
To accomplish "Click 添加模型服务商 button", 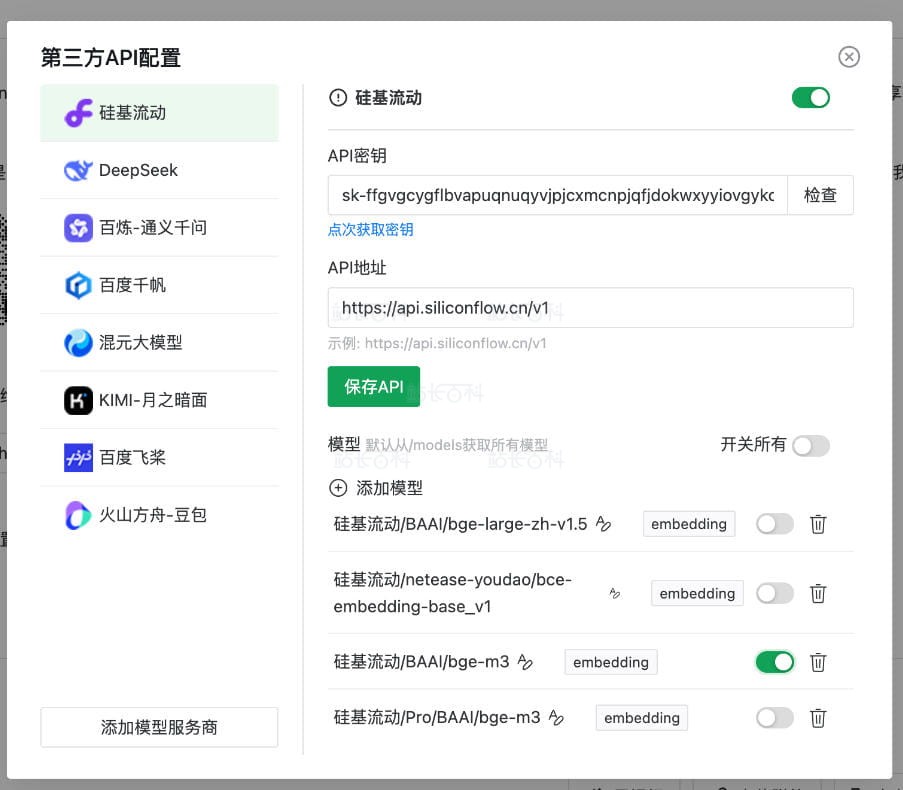I will (159, 727).
